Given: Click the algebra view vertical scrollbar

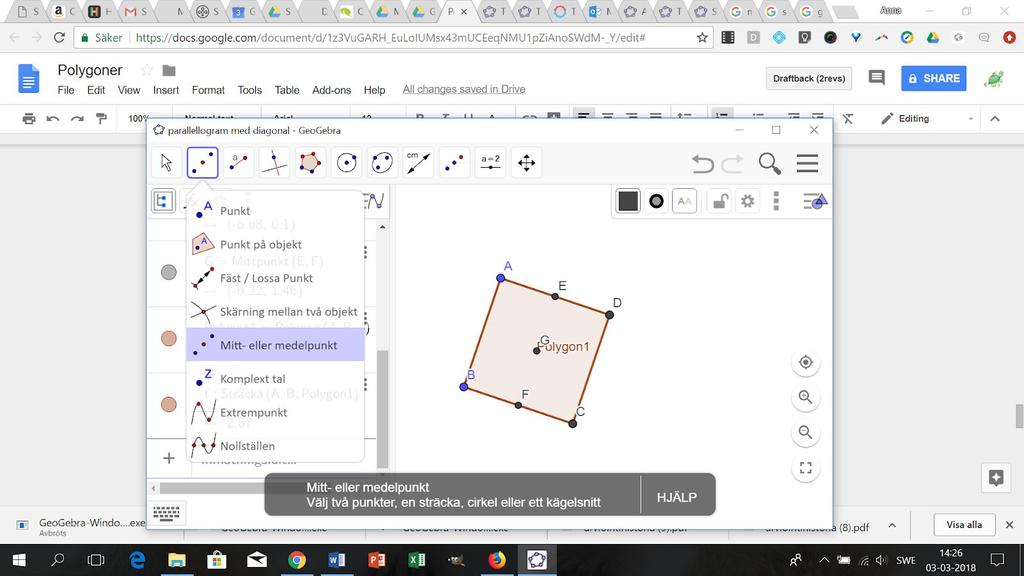Looking at the screenshot, I should click(383, 409).
